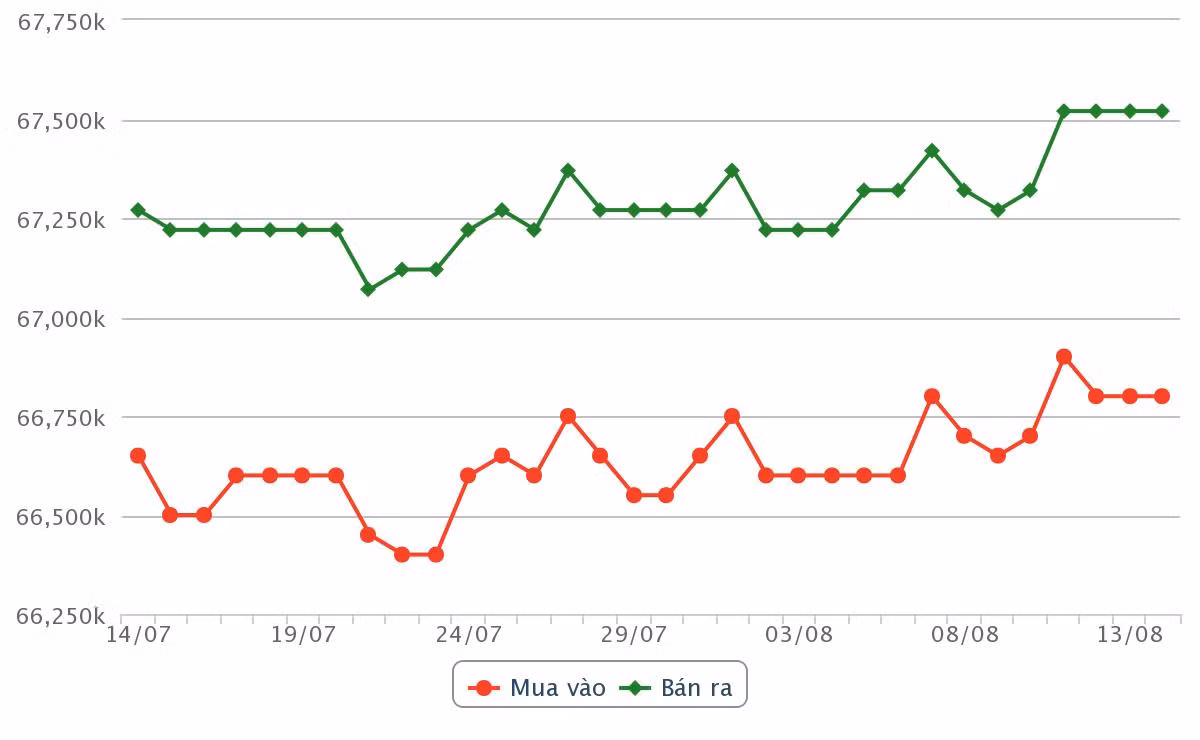Click the first red circle above 14/07
Screen dimensions: 1200x740
(x=138, y=456)
